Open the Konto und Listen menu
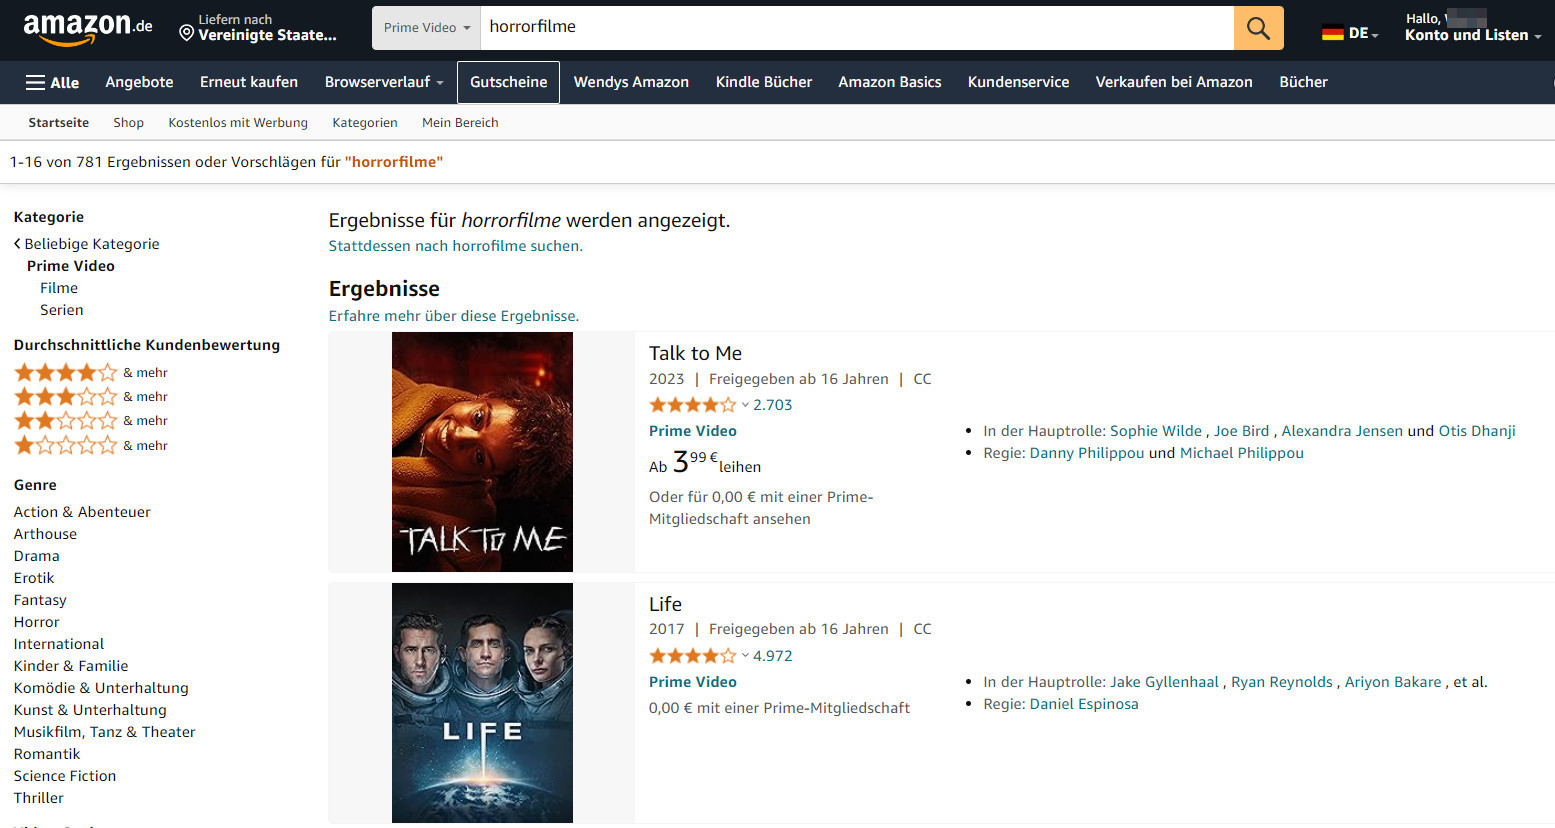 click(x=1472, y=28)
